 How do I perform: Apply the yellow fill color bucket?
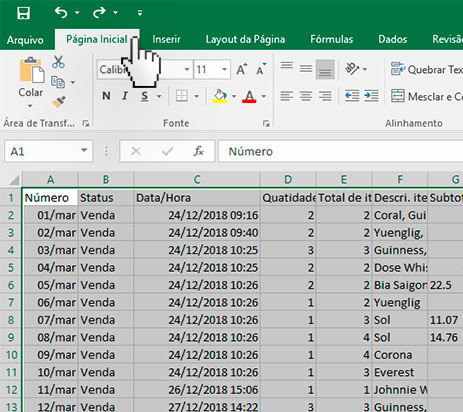point(220,96)
